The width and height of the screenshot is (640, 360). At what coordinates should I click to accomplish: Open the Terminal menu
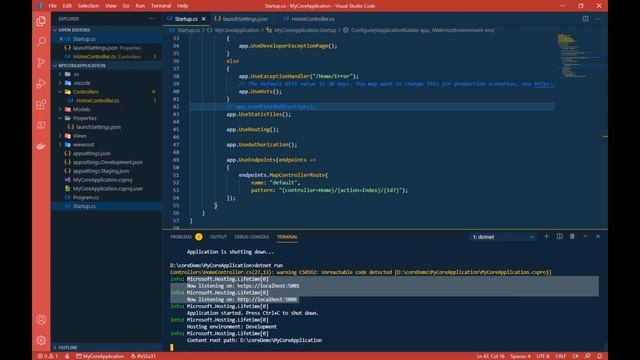coord(161,6)
